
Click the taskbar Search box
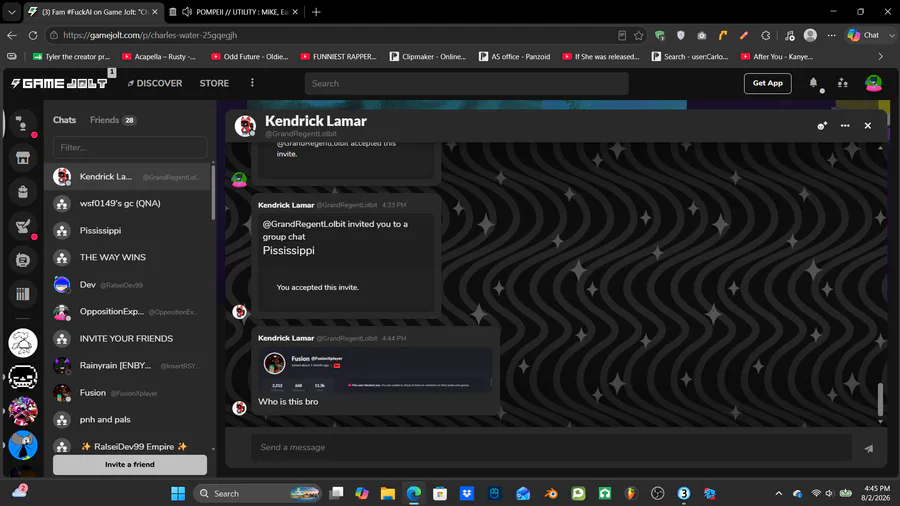257,493
